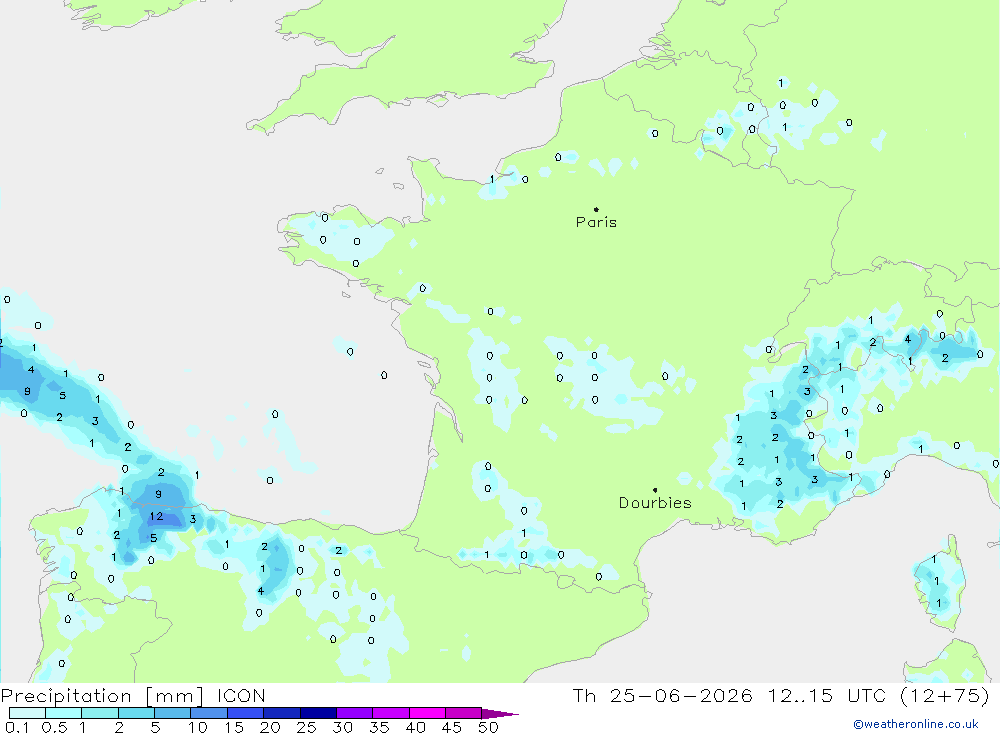Pick the 10–15 mm legend color swatch
1000x733 pixels.
[x=209, y=713]
